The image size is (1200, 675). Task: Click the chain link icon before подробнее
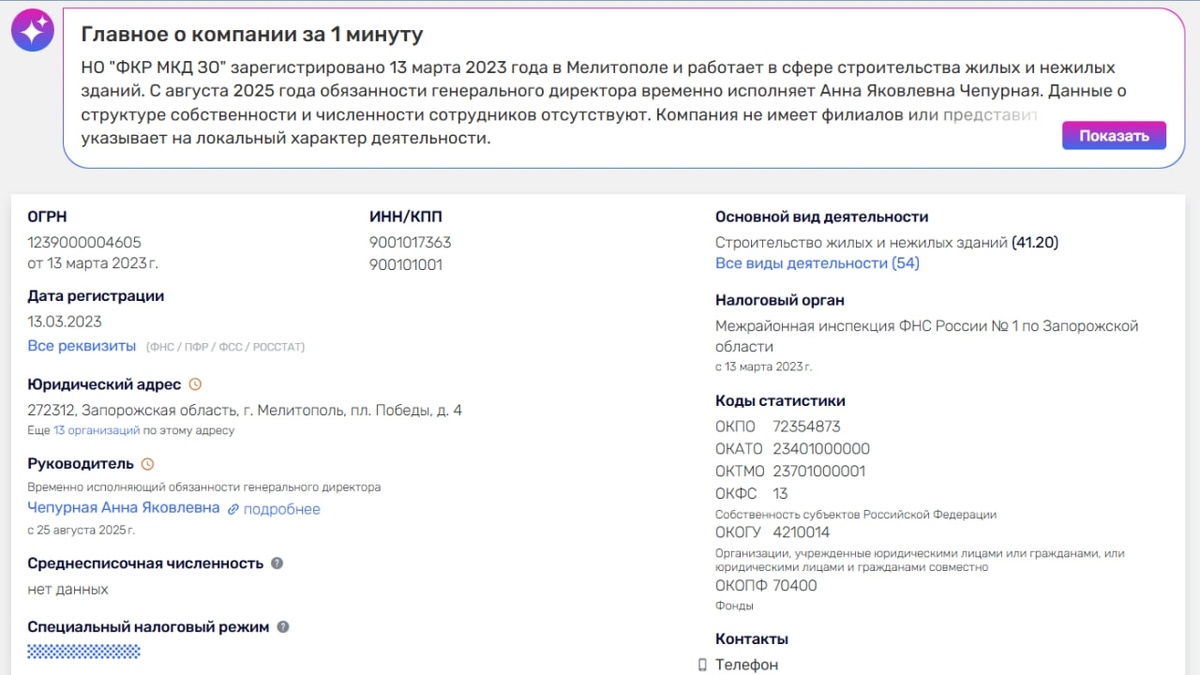[233, 509]
